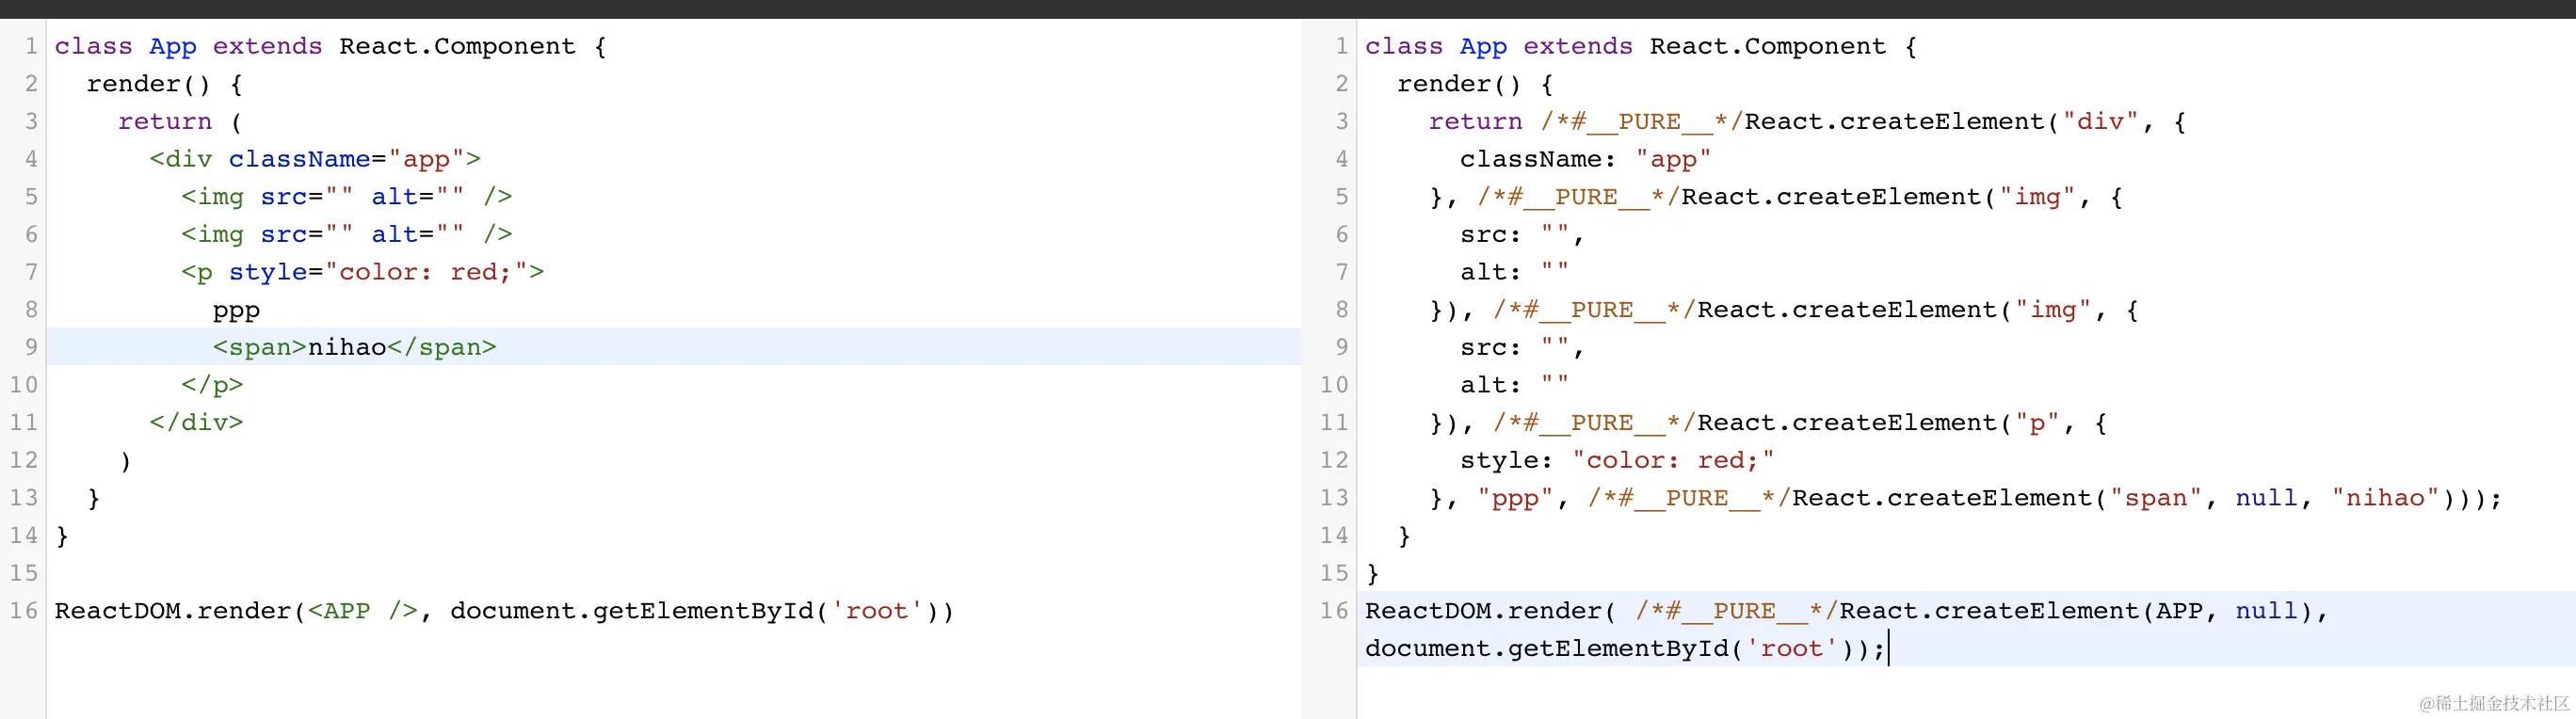
Task: Click 'root' string in the JSX source pane
Action: coord(877,611)
